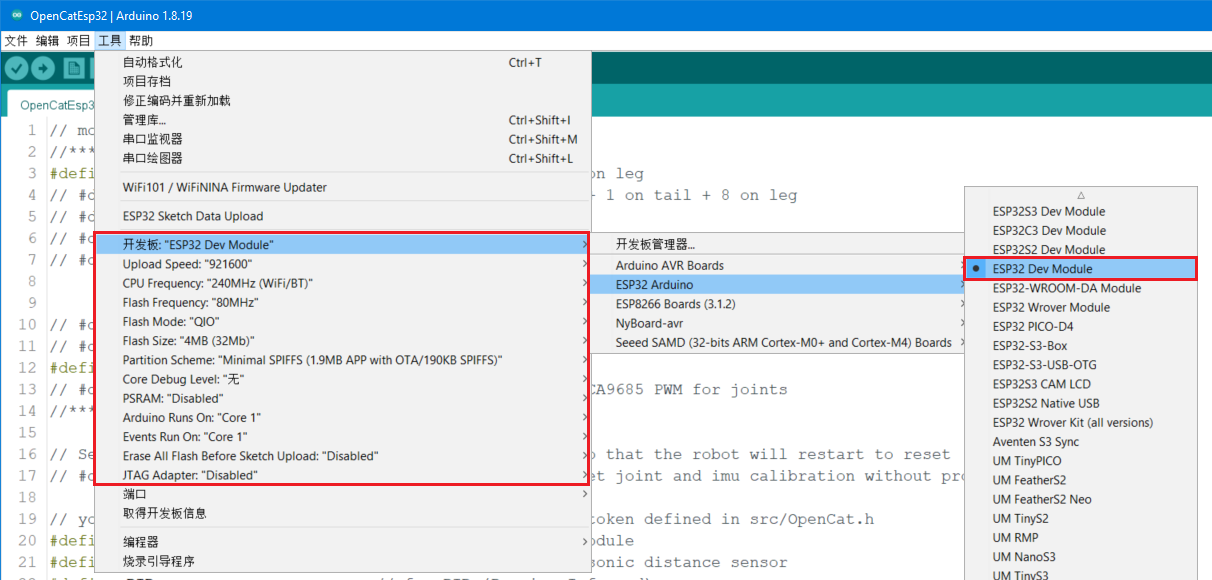The height and width of the screenshot is (580, 1212).
Task: Select the ESP32S3 Dev Module board
Action: [x=1081, y=211]
